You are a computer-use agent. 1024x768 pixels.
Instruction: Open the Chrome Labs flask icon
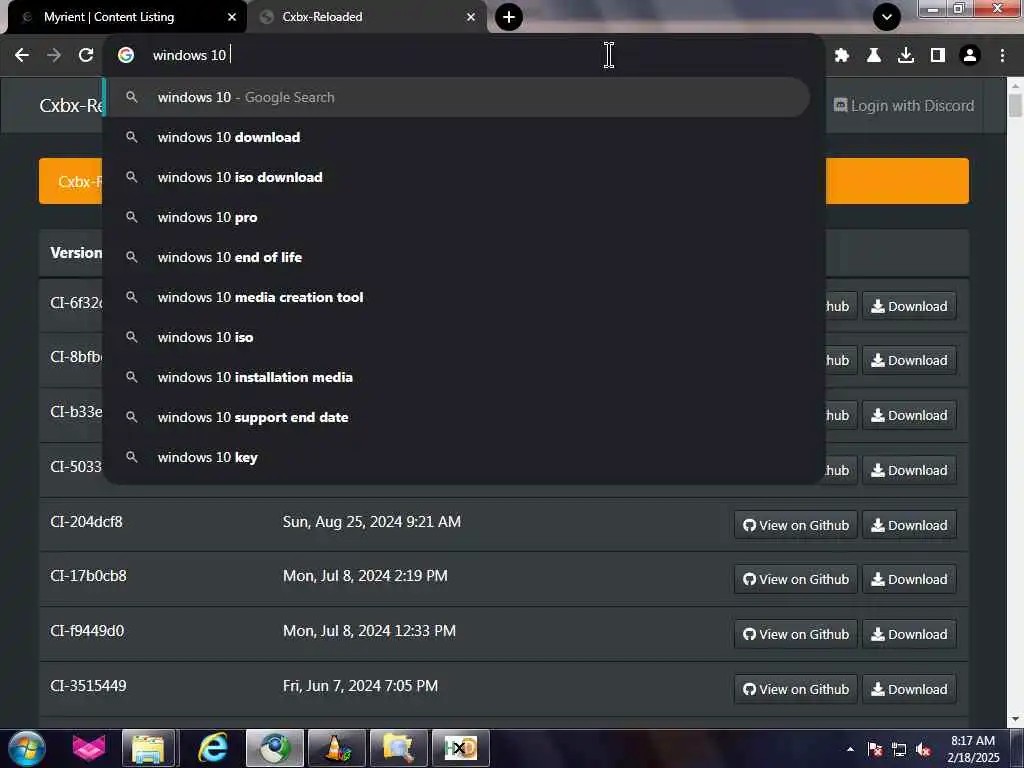(x=873, y=56)
